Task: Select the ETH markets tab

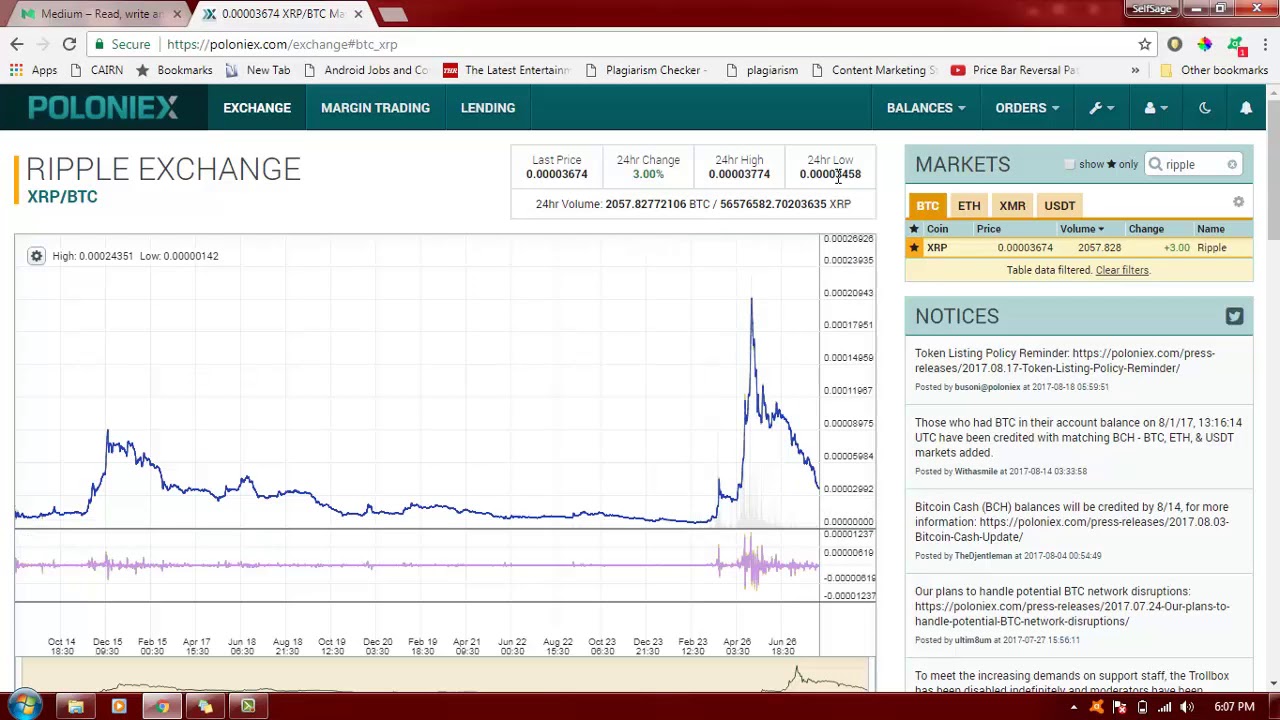Action: (969, 205)
